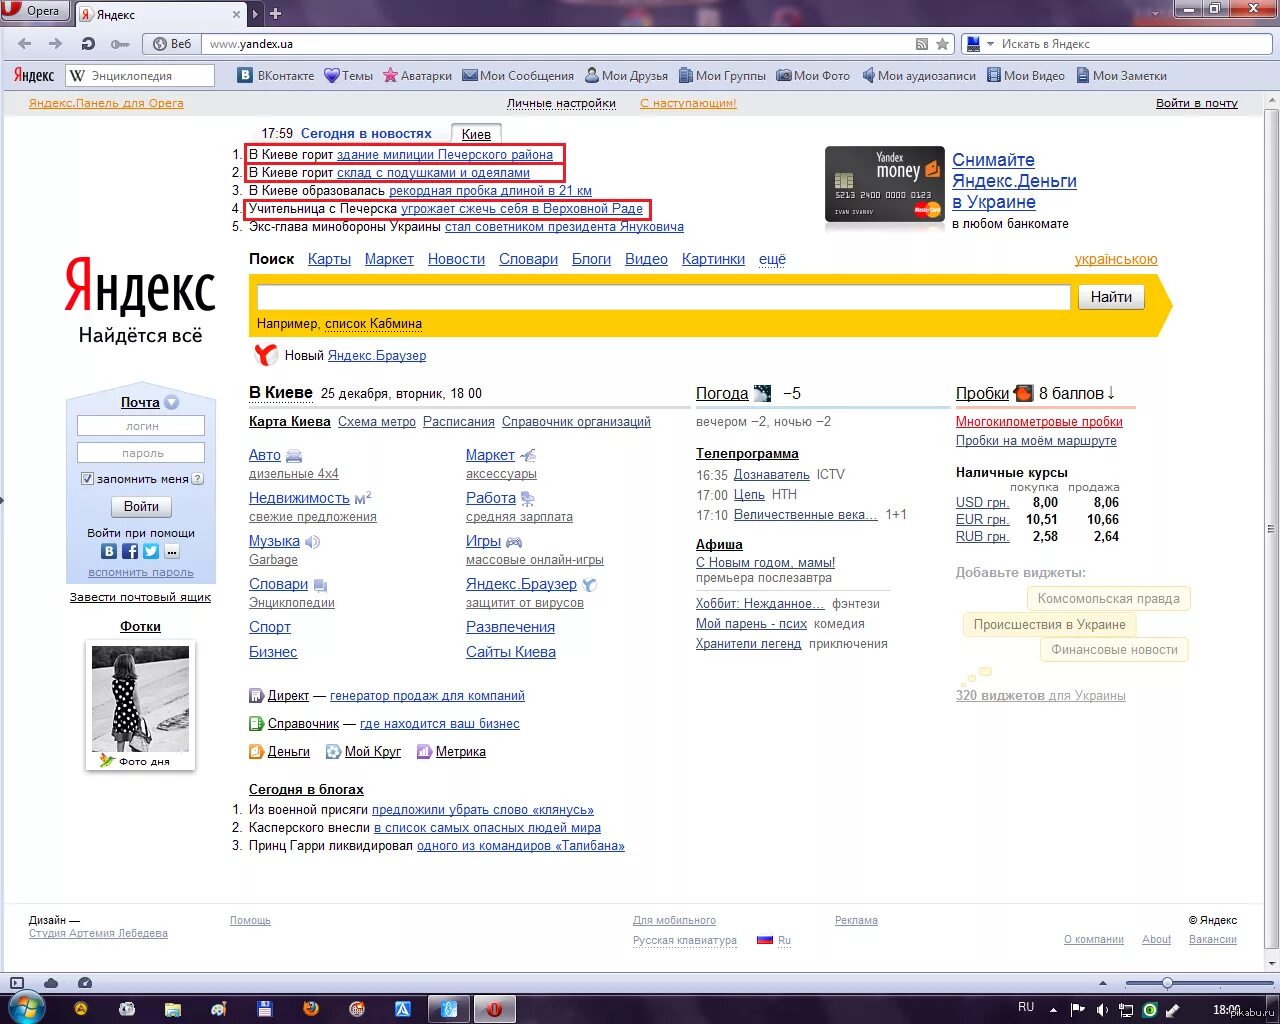Open Firefox from the taskbar

pyautogui.click(x=311, y=1009)
